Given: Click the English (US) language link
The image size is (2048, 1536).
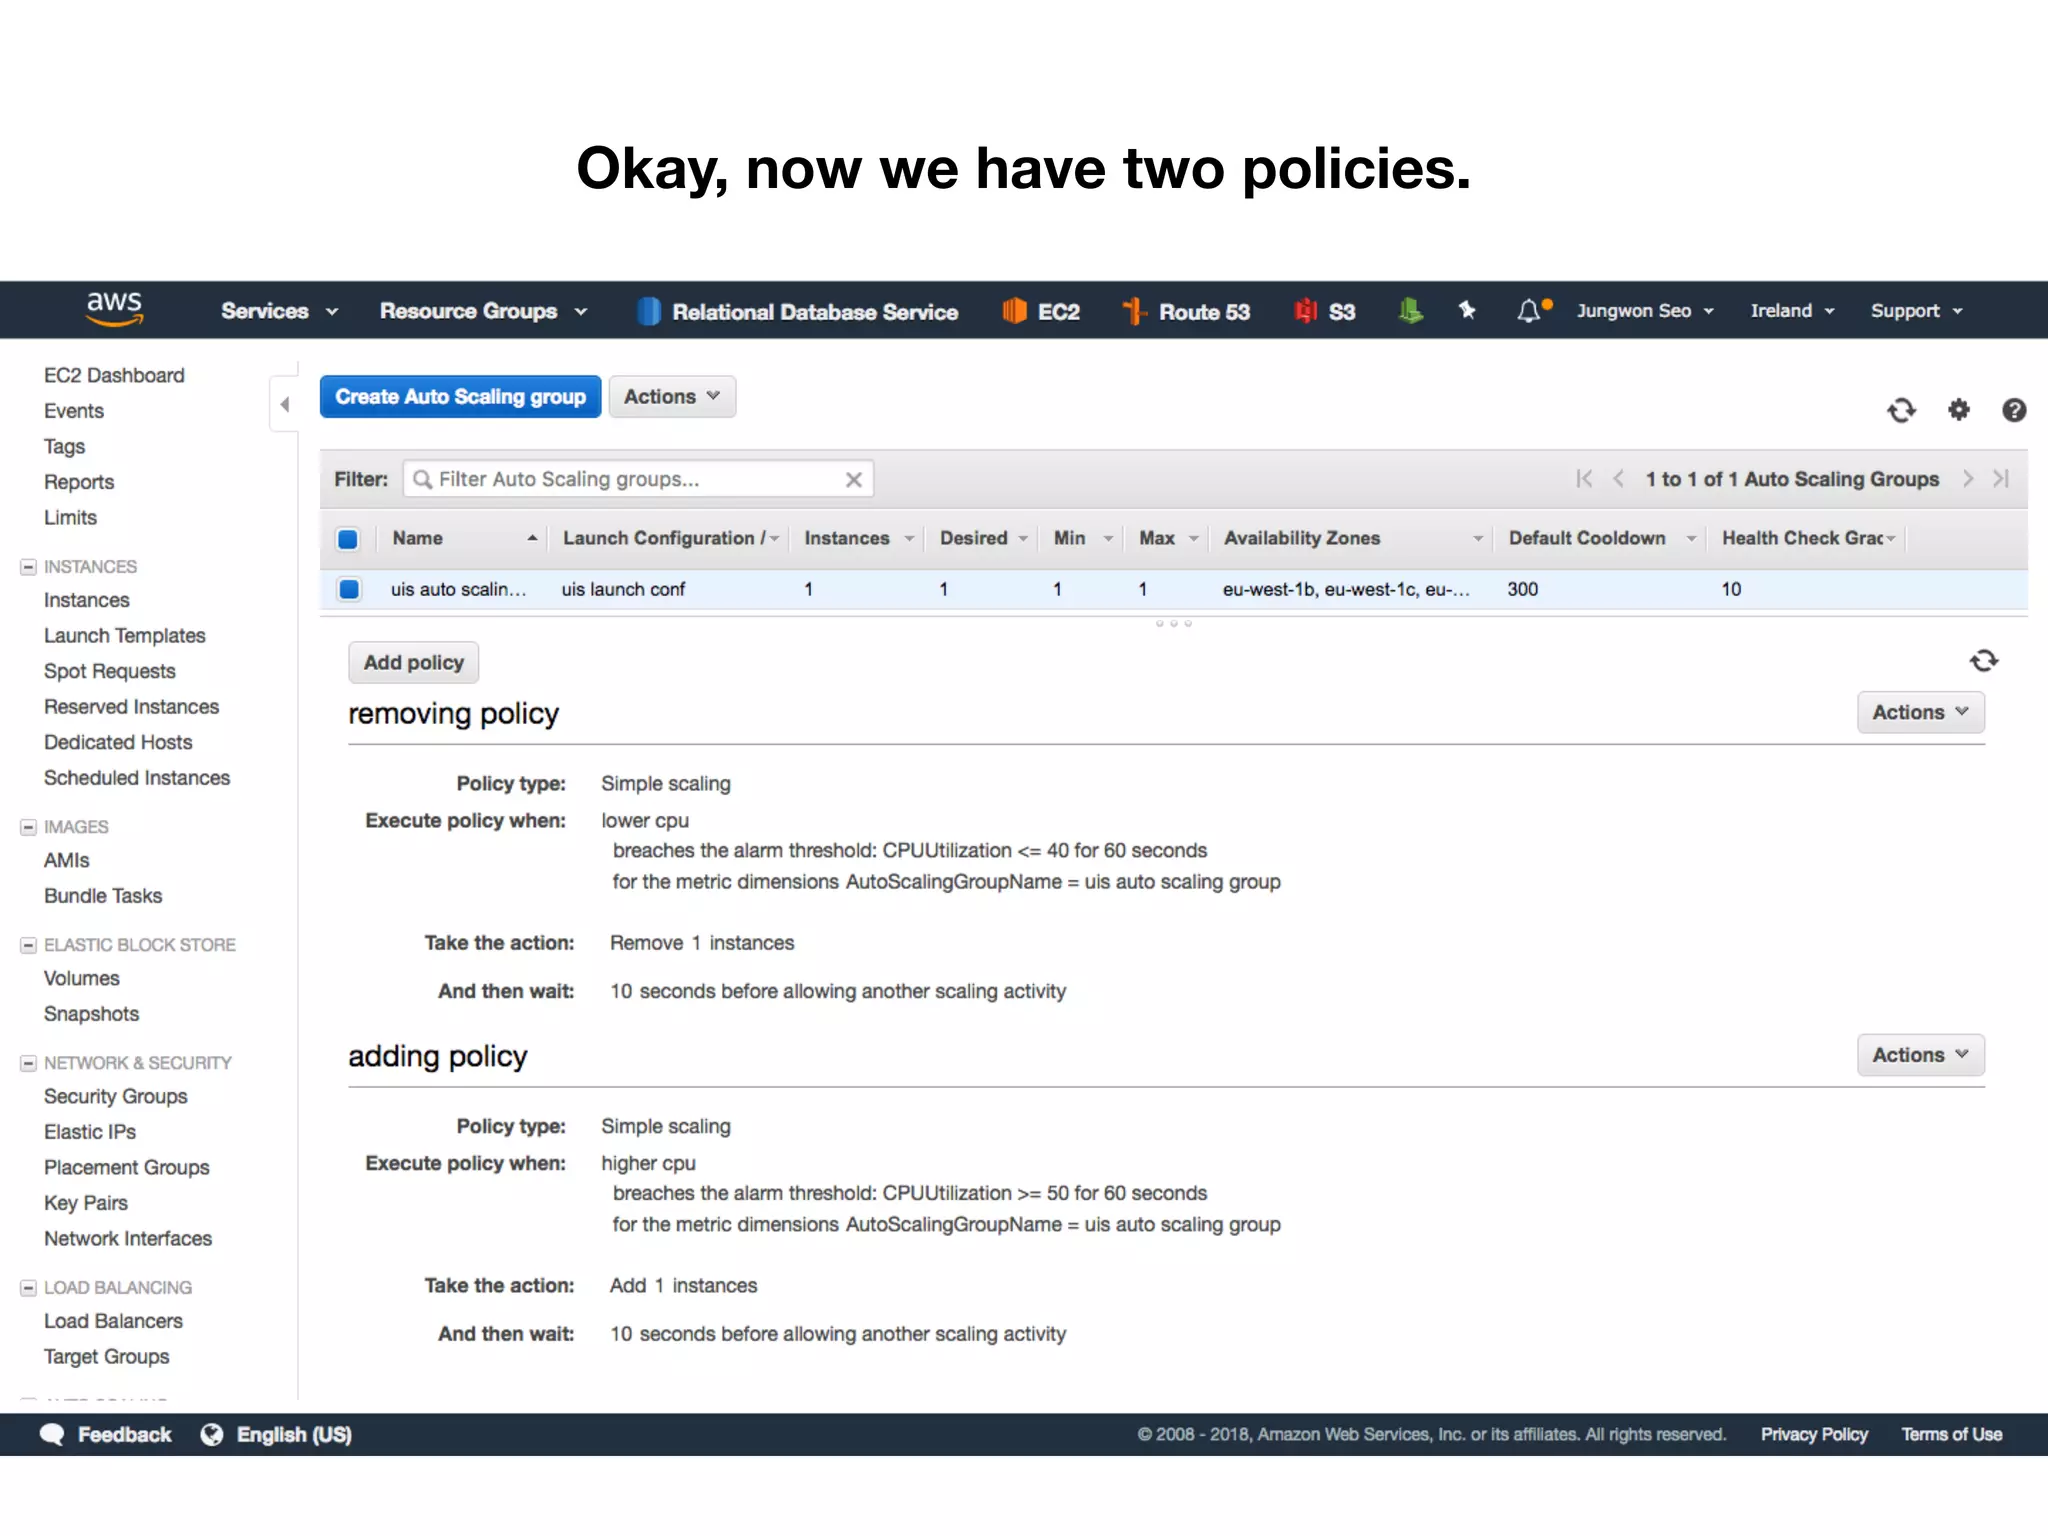Looking at the screenshot, I should 294,1434.
